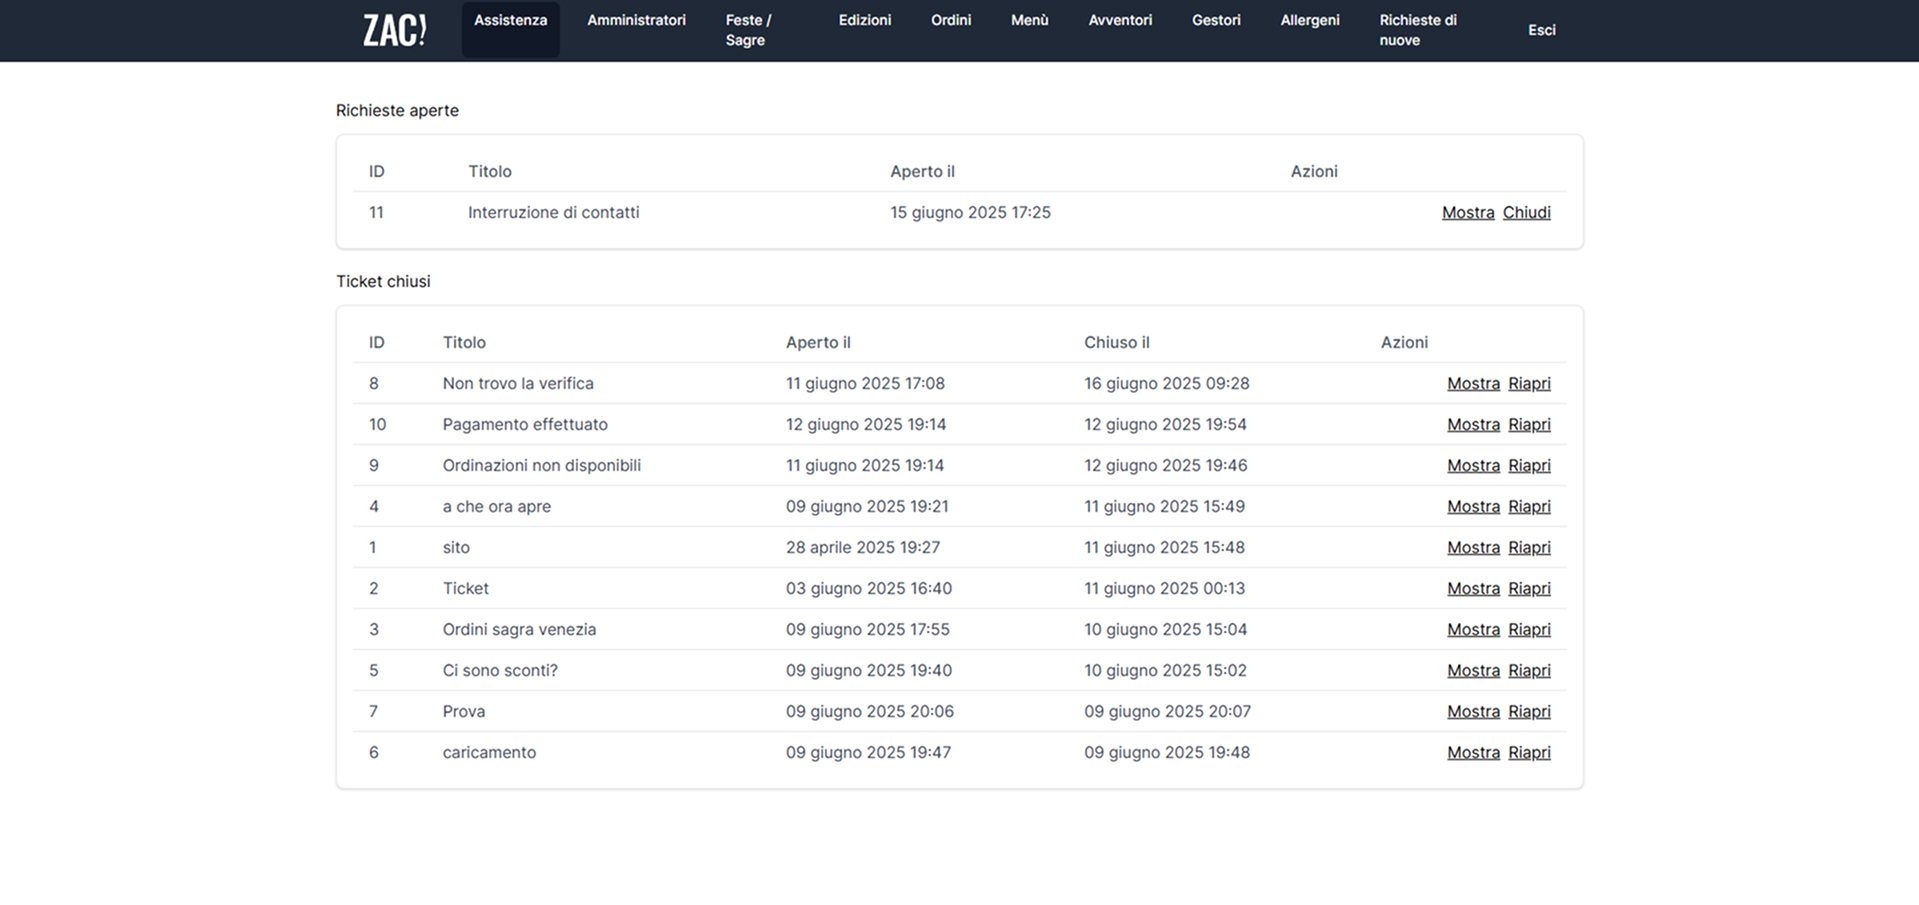This screenshot has width=1919, height=905.
Task: Reopen ticket Non trovo la verifica
Action: click(1529, 383)
